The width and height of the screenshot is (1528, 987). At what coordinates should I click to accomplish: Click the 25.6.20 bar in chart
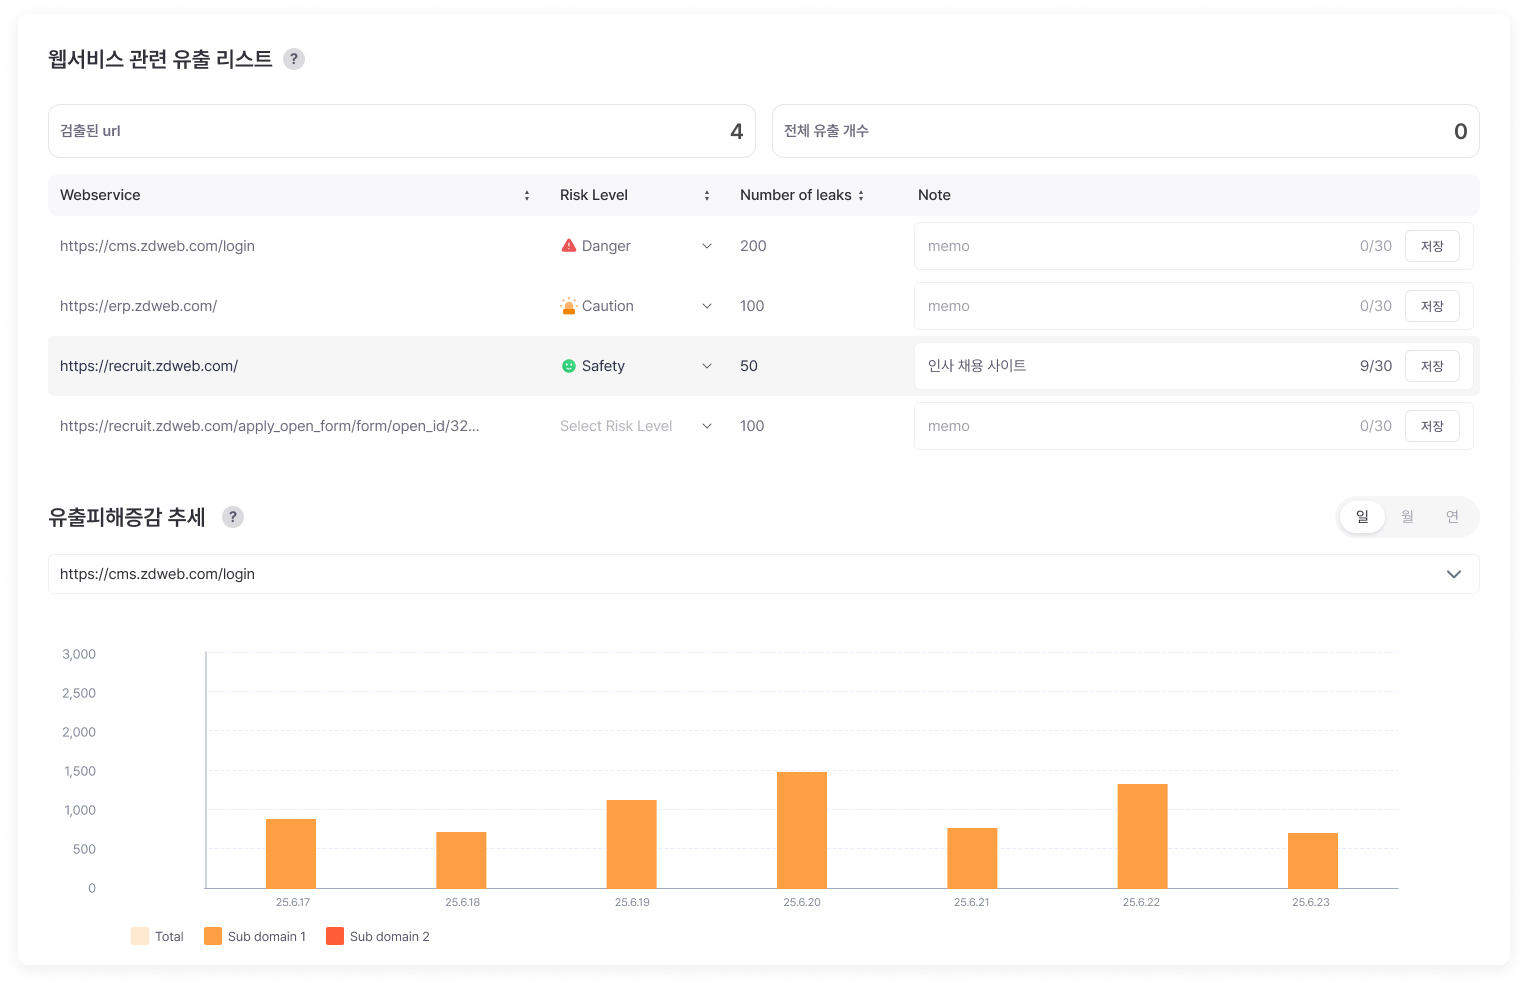[802, 830]
